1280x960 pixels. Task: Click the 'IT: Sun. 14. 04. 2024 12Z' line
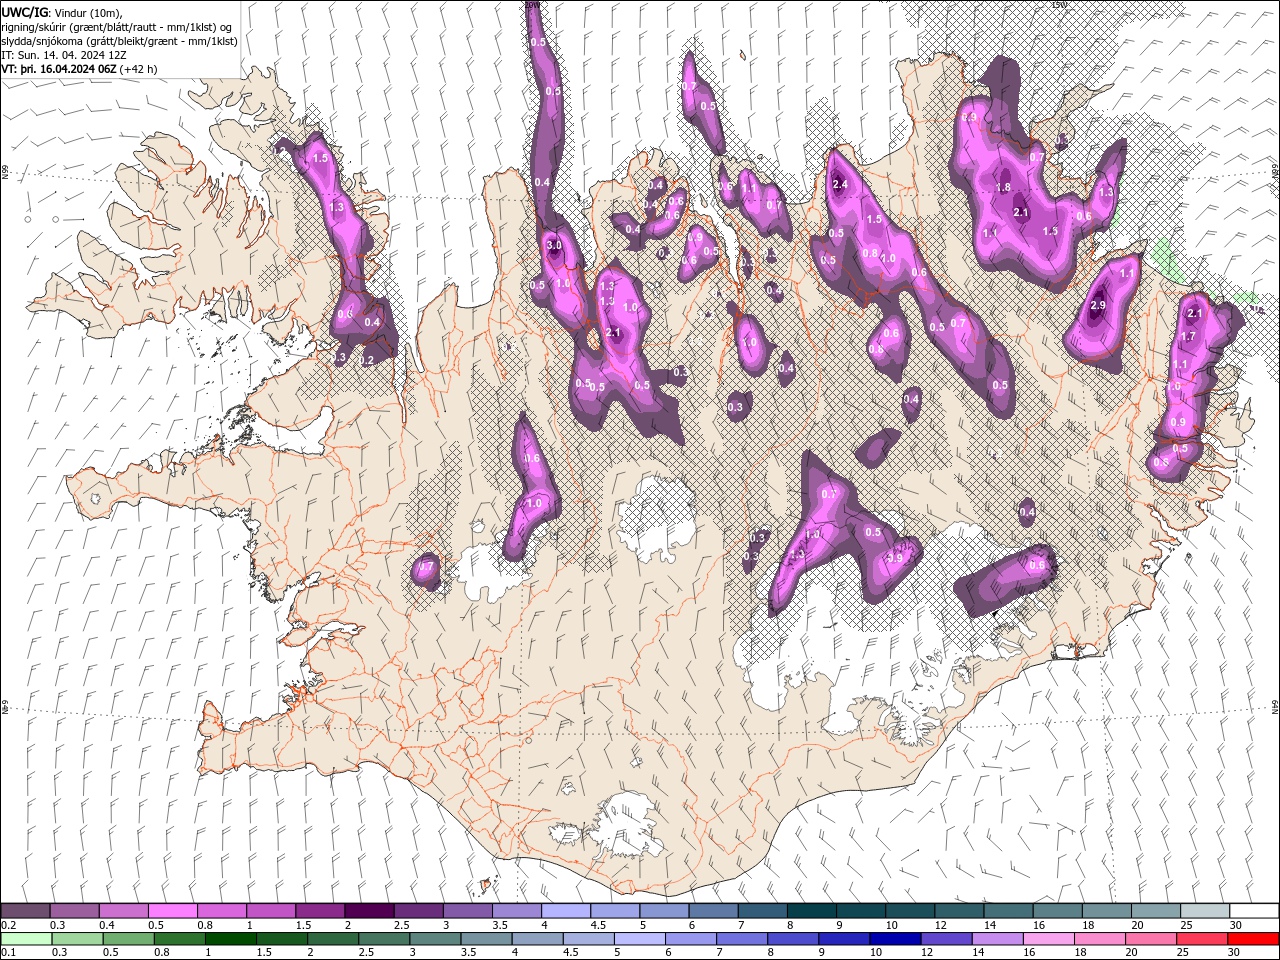[x=64, y=55]
